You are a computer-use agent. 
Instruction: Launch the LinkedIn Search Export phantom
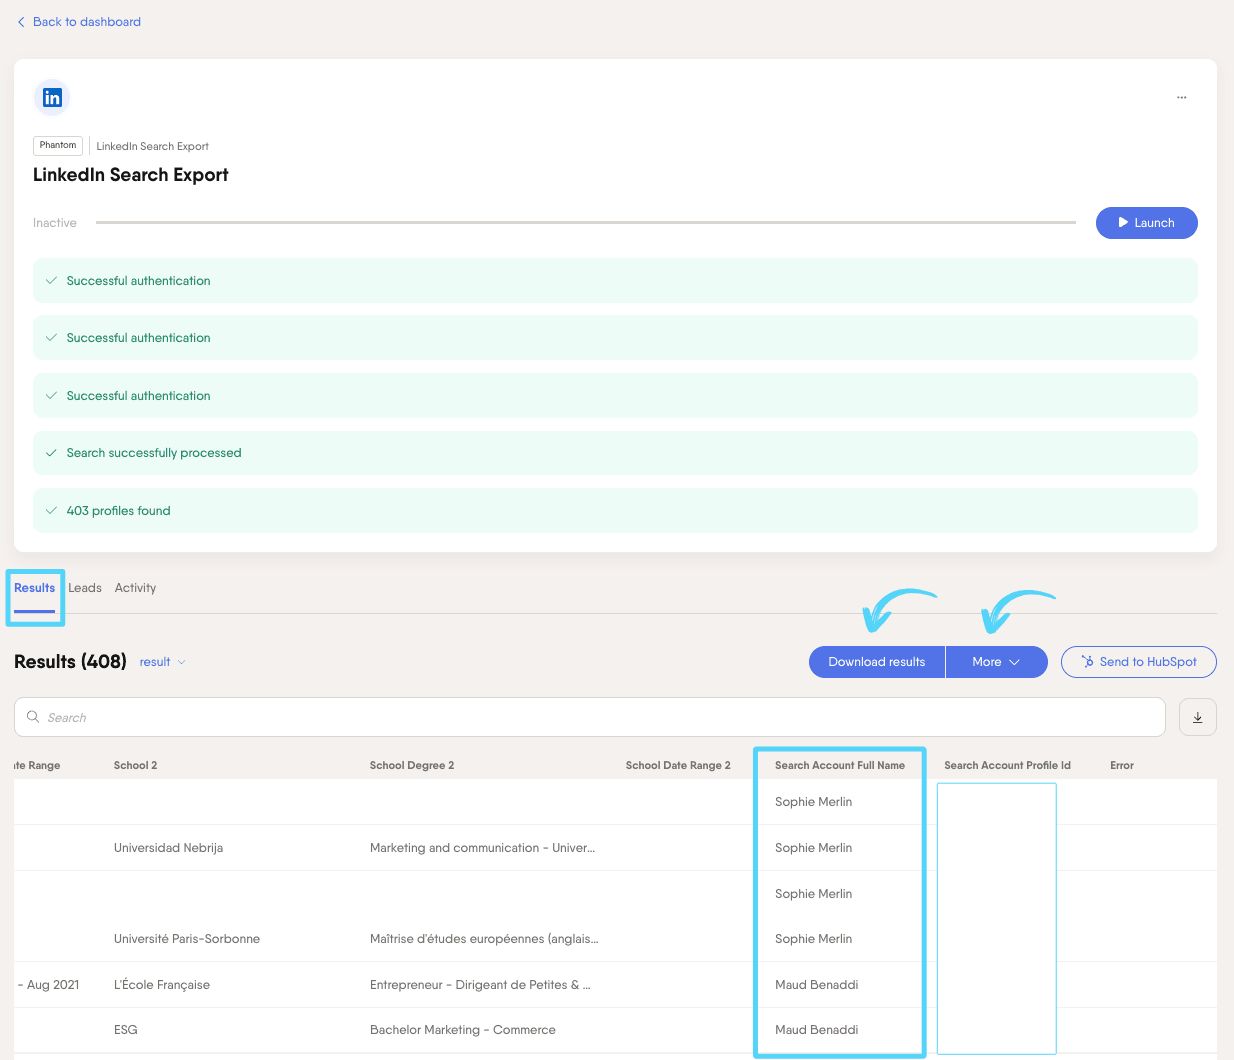[1146, 223]
